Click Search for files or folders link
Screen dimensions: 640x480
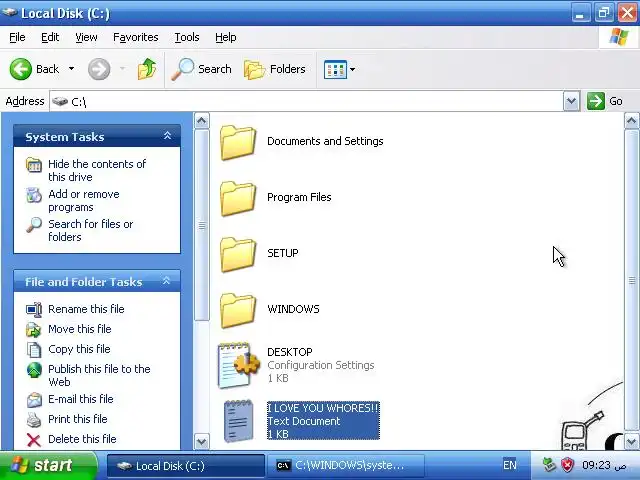(x=91, y=230)
